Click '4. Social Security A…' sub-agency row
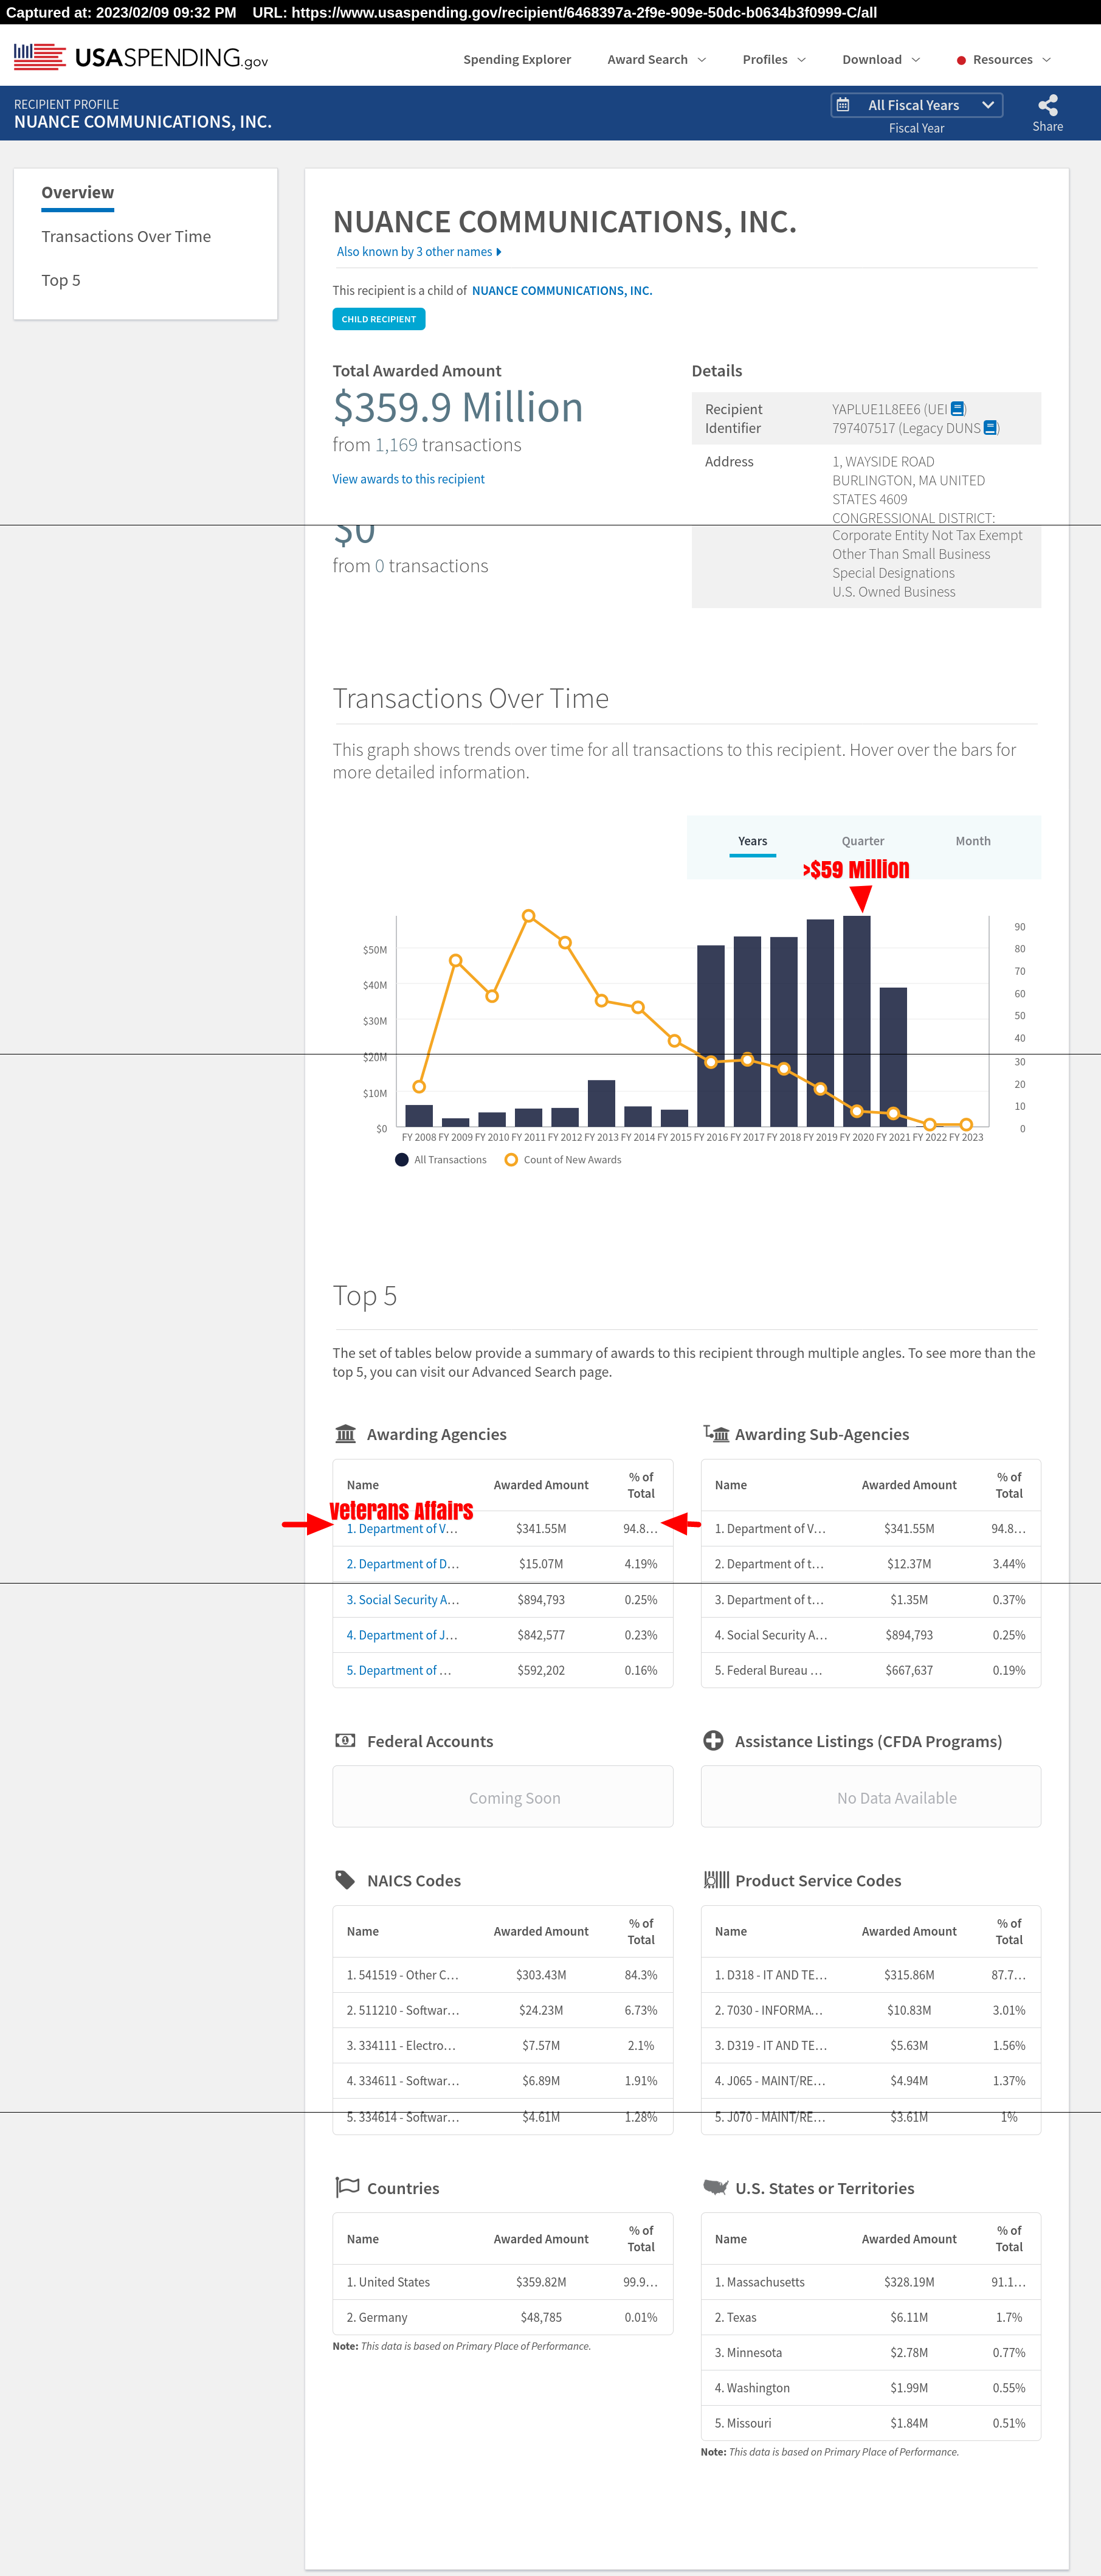The height and width of the screenshot is (2576, 1101). click(870, 1635)
